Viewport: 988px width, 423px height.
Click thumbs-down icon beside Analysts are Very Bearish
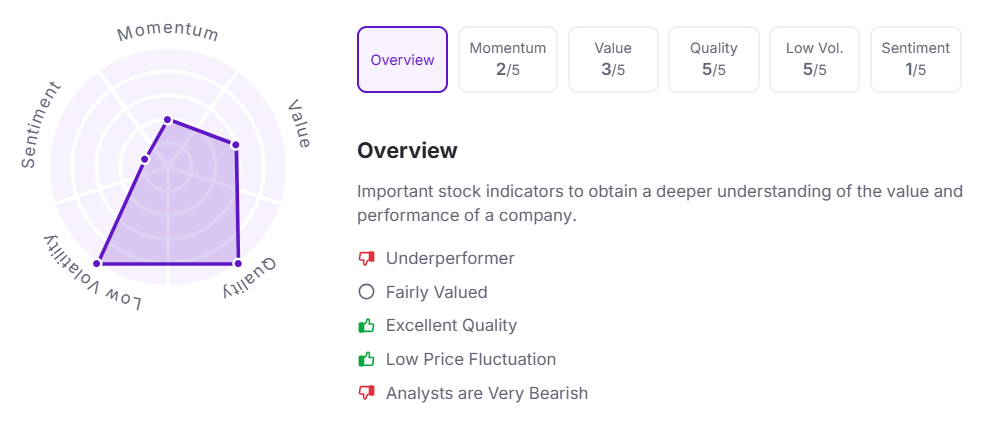pos(366,393)
